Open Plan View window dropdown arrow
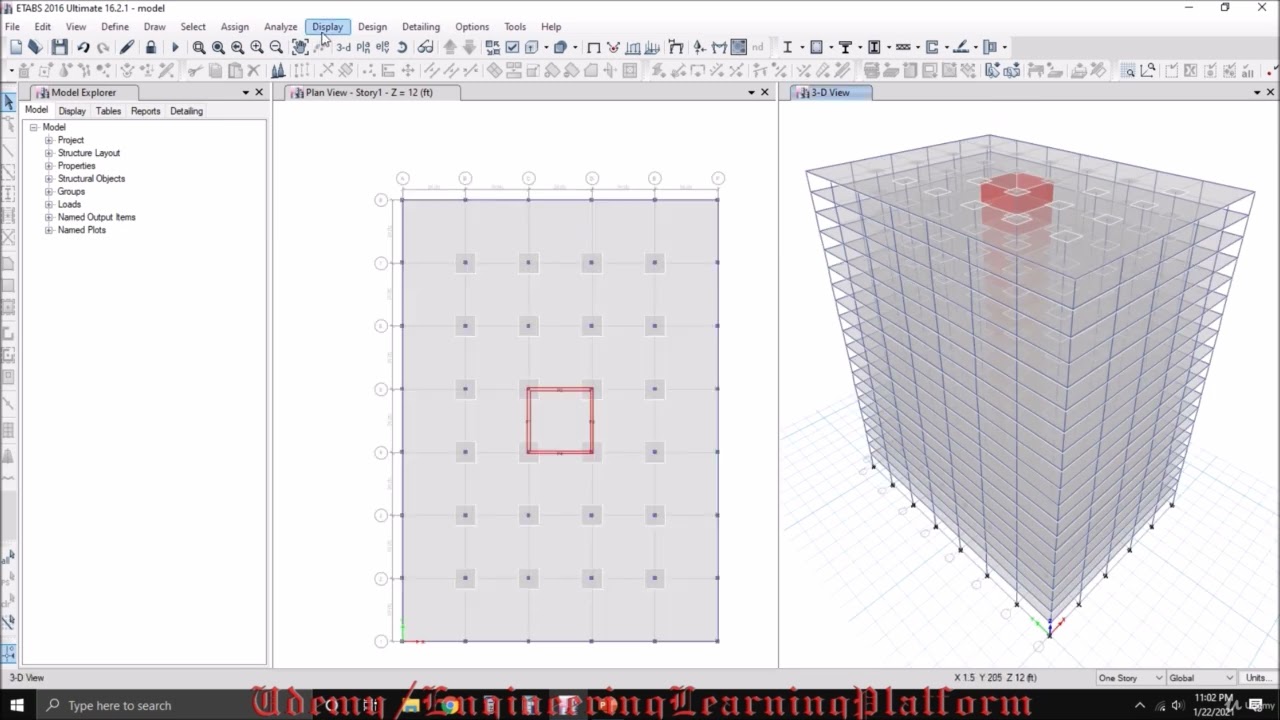This screenshot has width=1280, height=720. (x=751, y=92)
